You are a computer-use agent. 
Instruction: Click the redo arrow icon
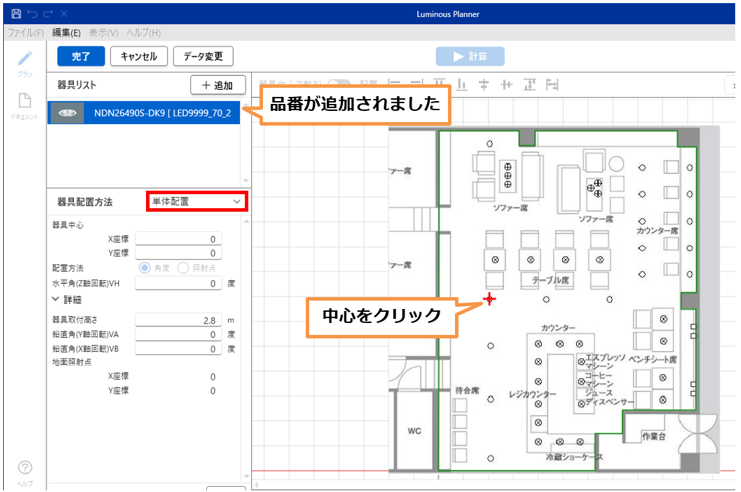[x=48, y=15]
